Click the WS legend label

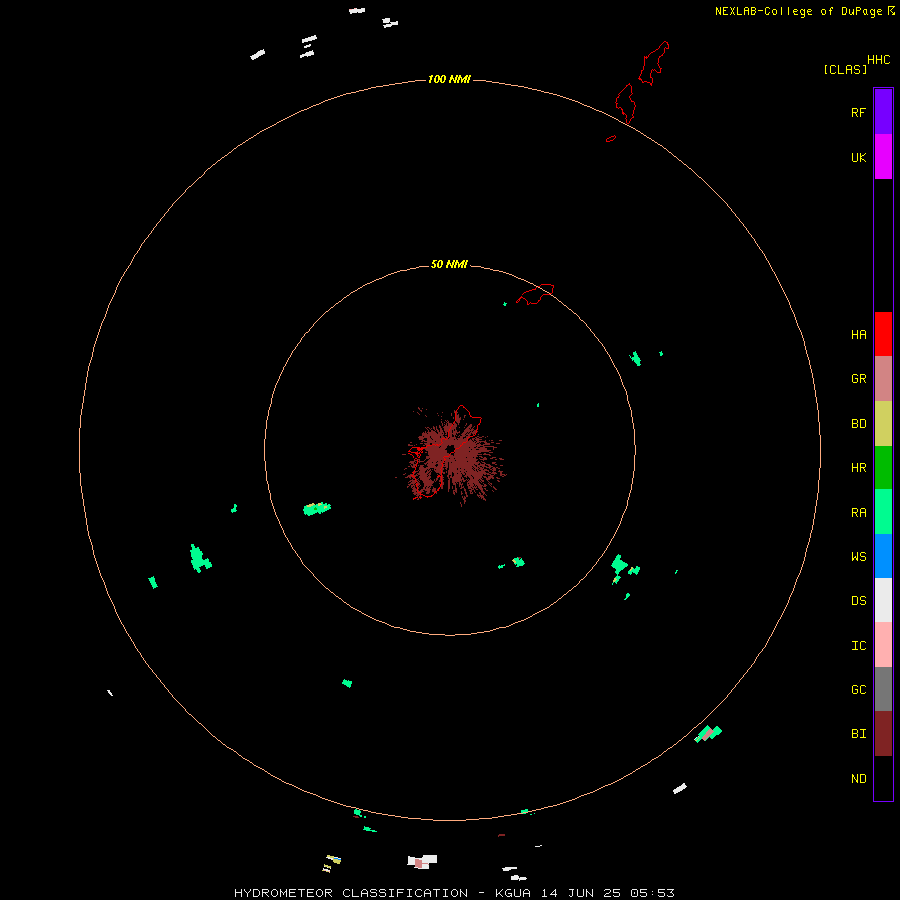click(x=858, y=557)
